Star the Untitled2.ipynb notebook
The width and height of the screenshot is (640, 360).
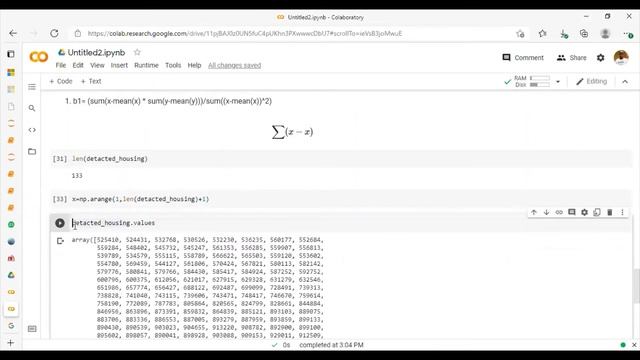pos(137,52)
